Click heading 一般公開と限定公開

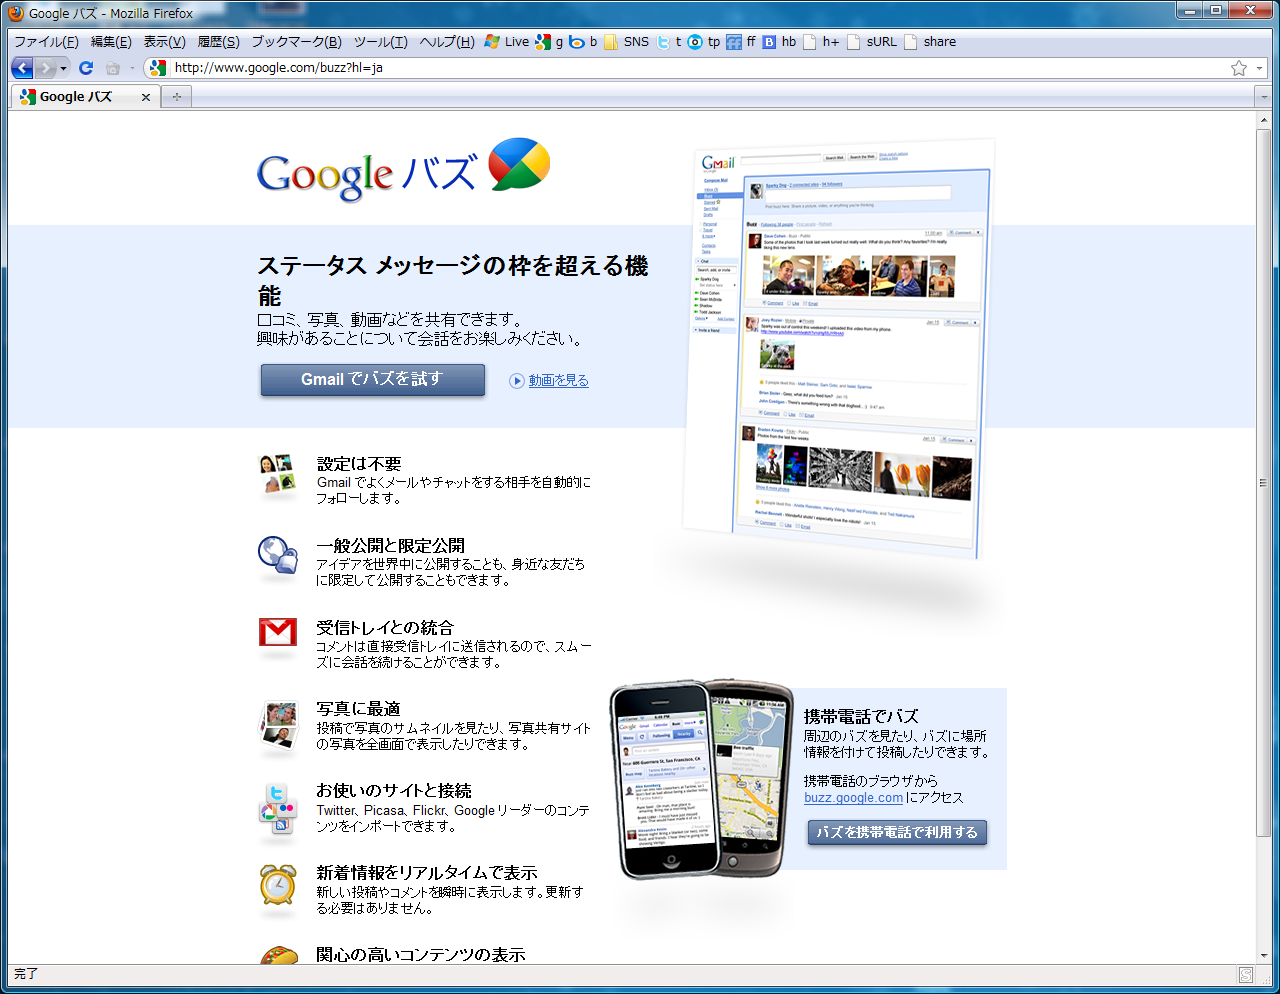tap(391, 546)
